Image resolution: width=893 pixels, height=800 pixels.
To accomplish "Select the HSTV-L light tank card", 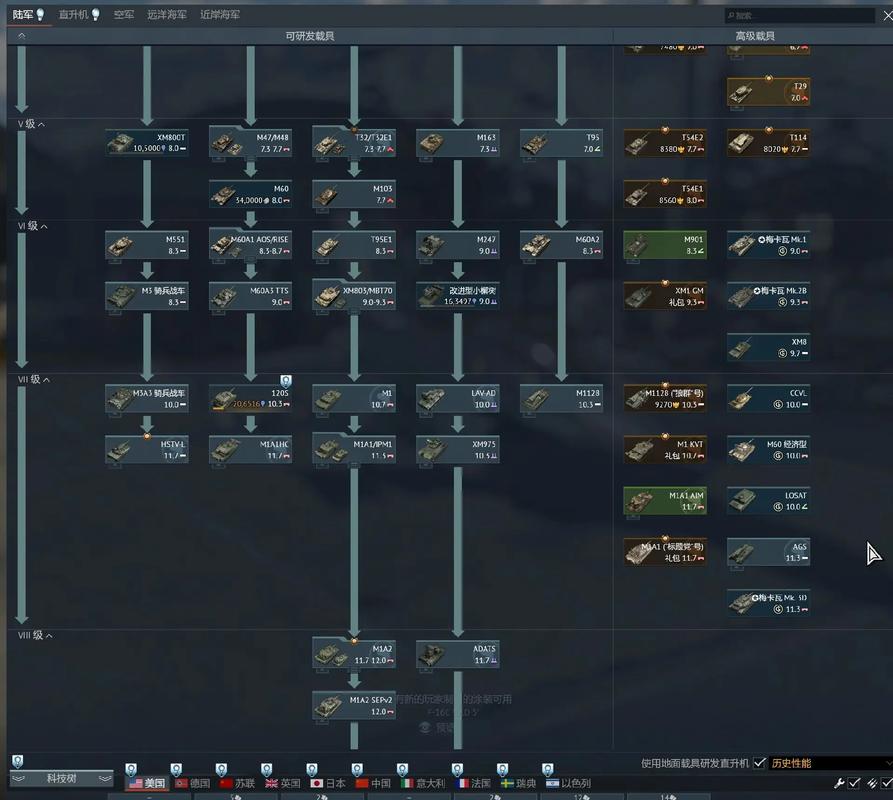I will 147,449.
